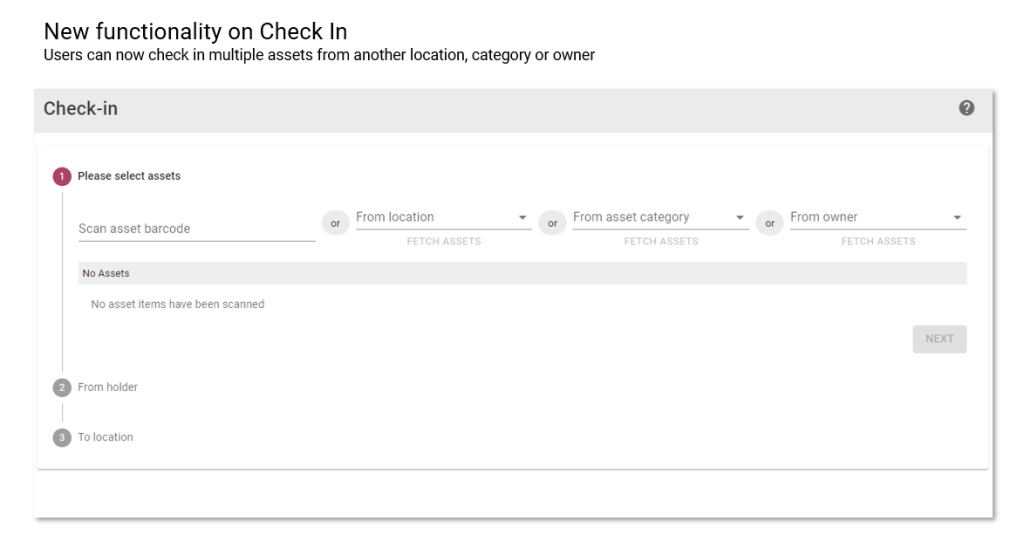Expand the From location dropdown arrow
The height and width of the screenshot is (549, 1024).
coord(522,217)
